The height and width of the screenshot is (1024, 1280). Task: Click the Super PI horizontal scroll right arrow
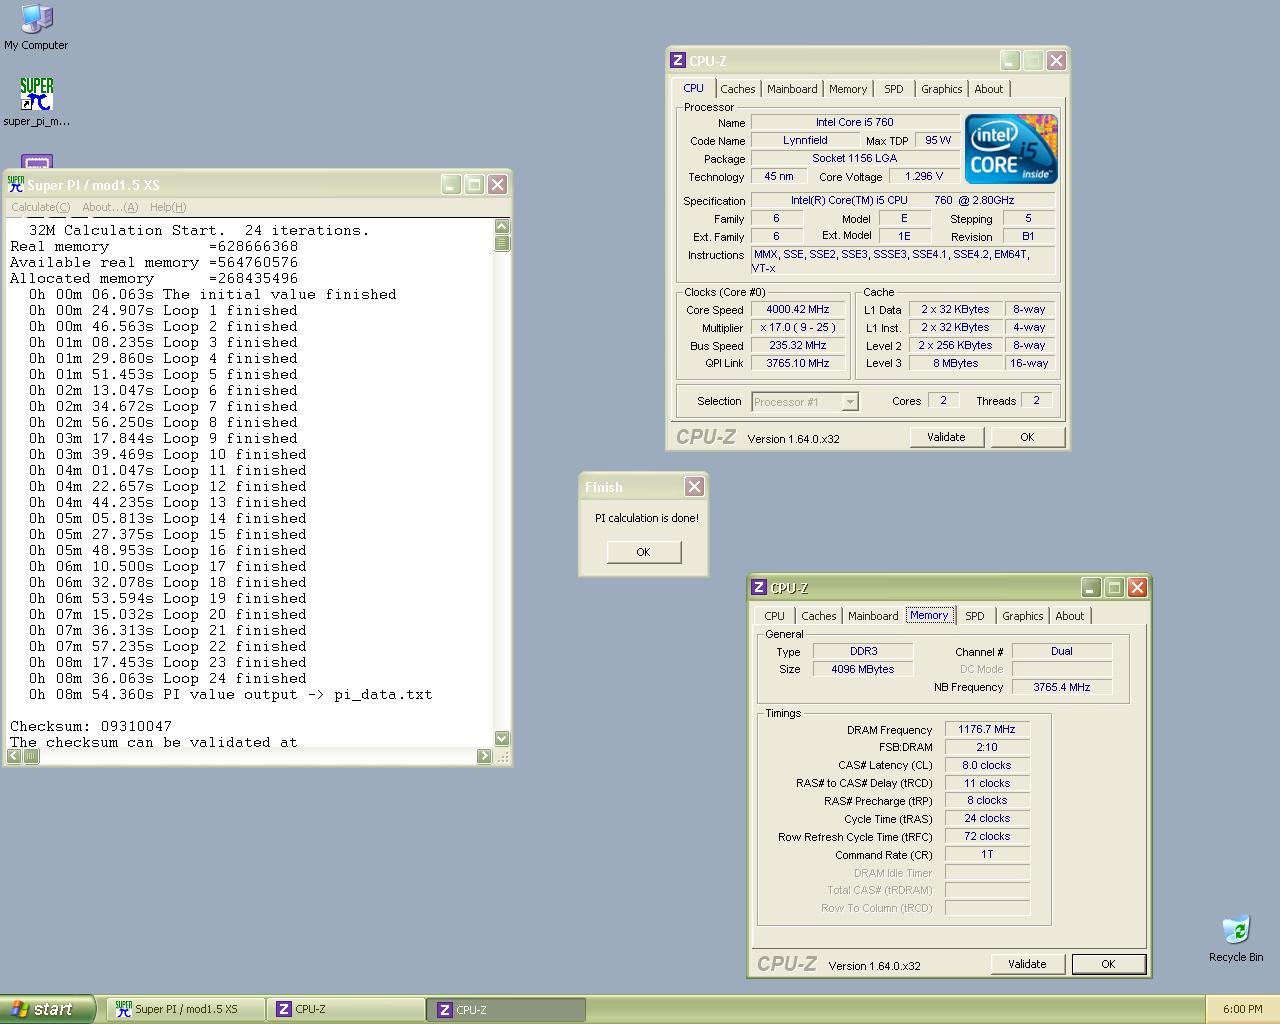click(x=485, y=756)
